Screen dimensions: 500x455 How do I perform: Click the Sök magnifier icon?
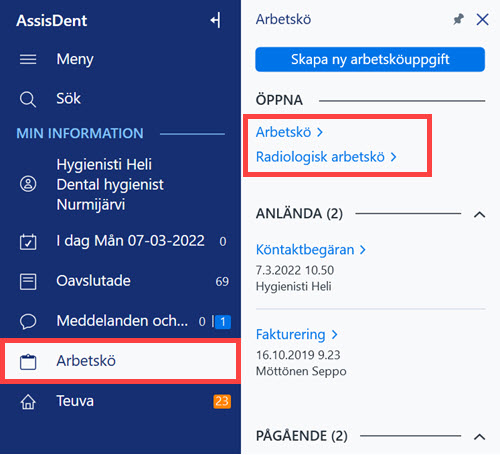pyautogui.click(x=28, y=99)
